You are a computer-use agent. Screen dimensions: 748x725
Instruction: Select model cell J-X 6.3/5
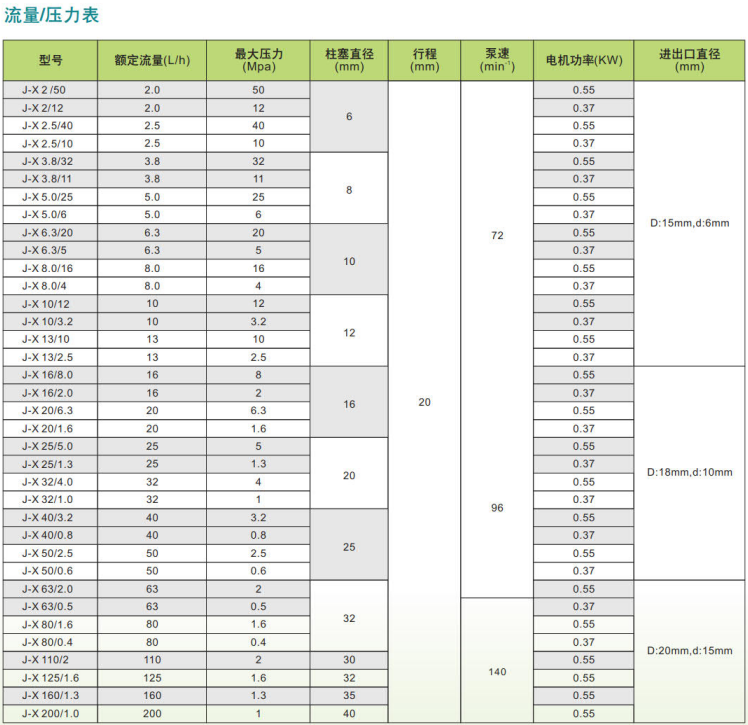51,250
